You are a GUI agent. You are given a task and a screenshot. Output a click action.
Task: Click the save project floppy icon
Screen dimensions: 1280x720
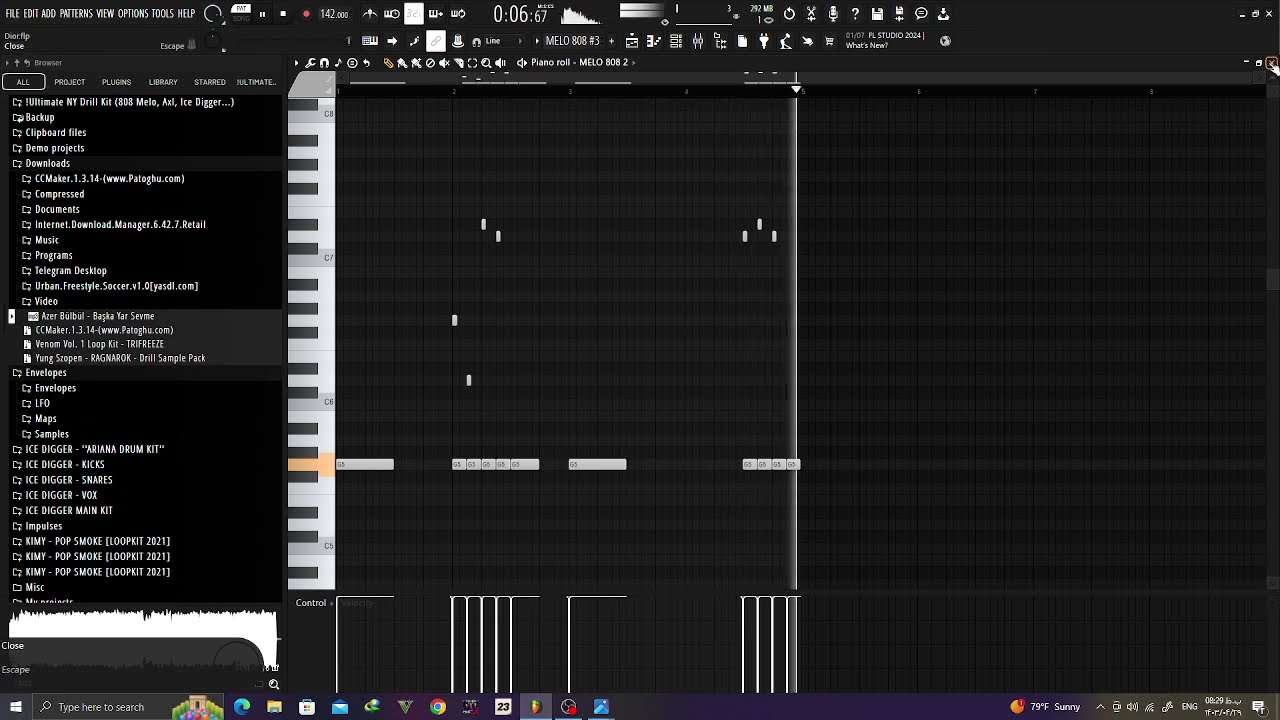877,14
